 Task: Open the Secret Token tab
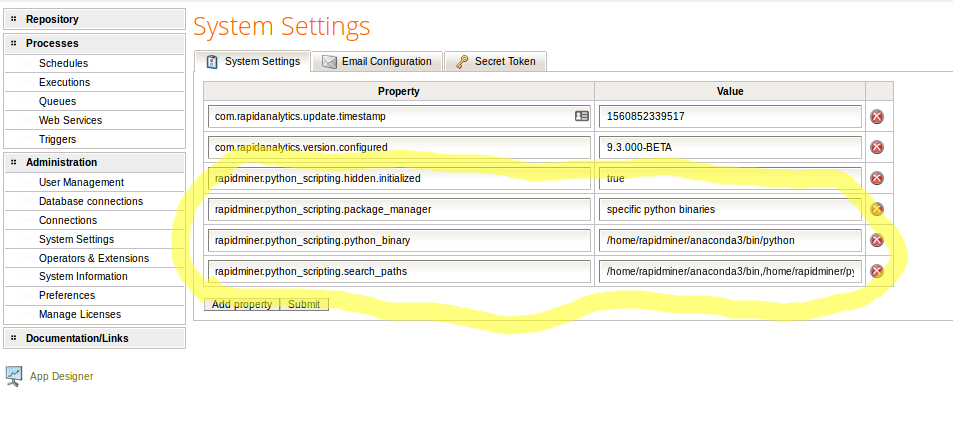(x=495, y=62)
